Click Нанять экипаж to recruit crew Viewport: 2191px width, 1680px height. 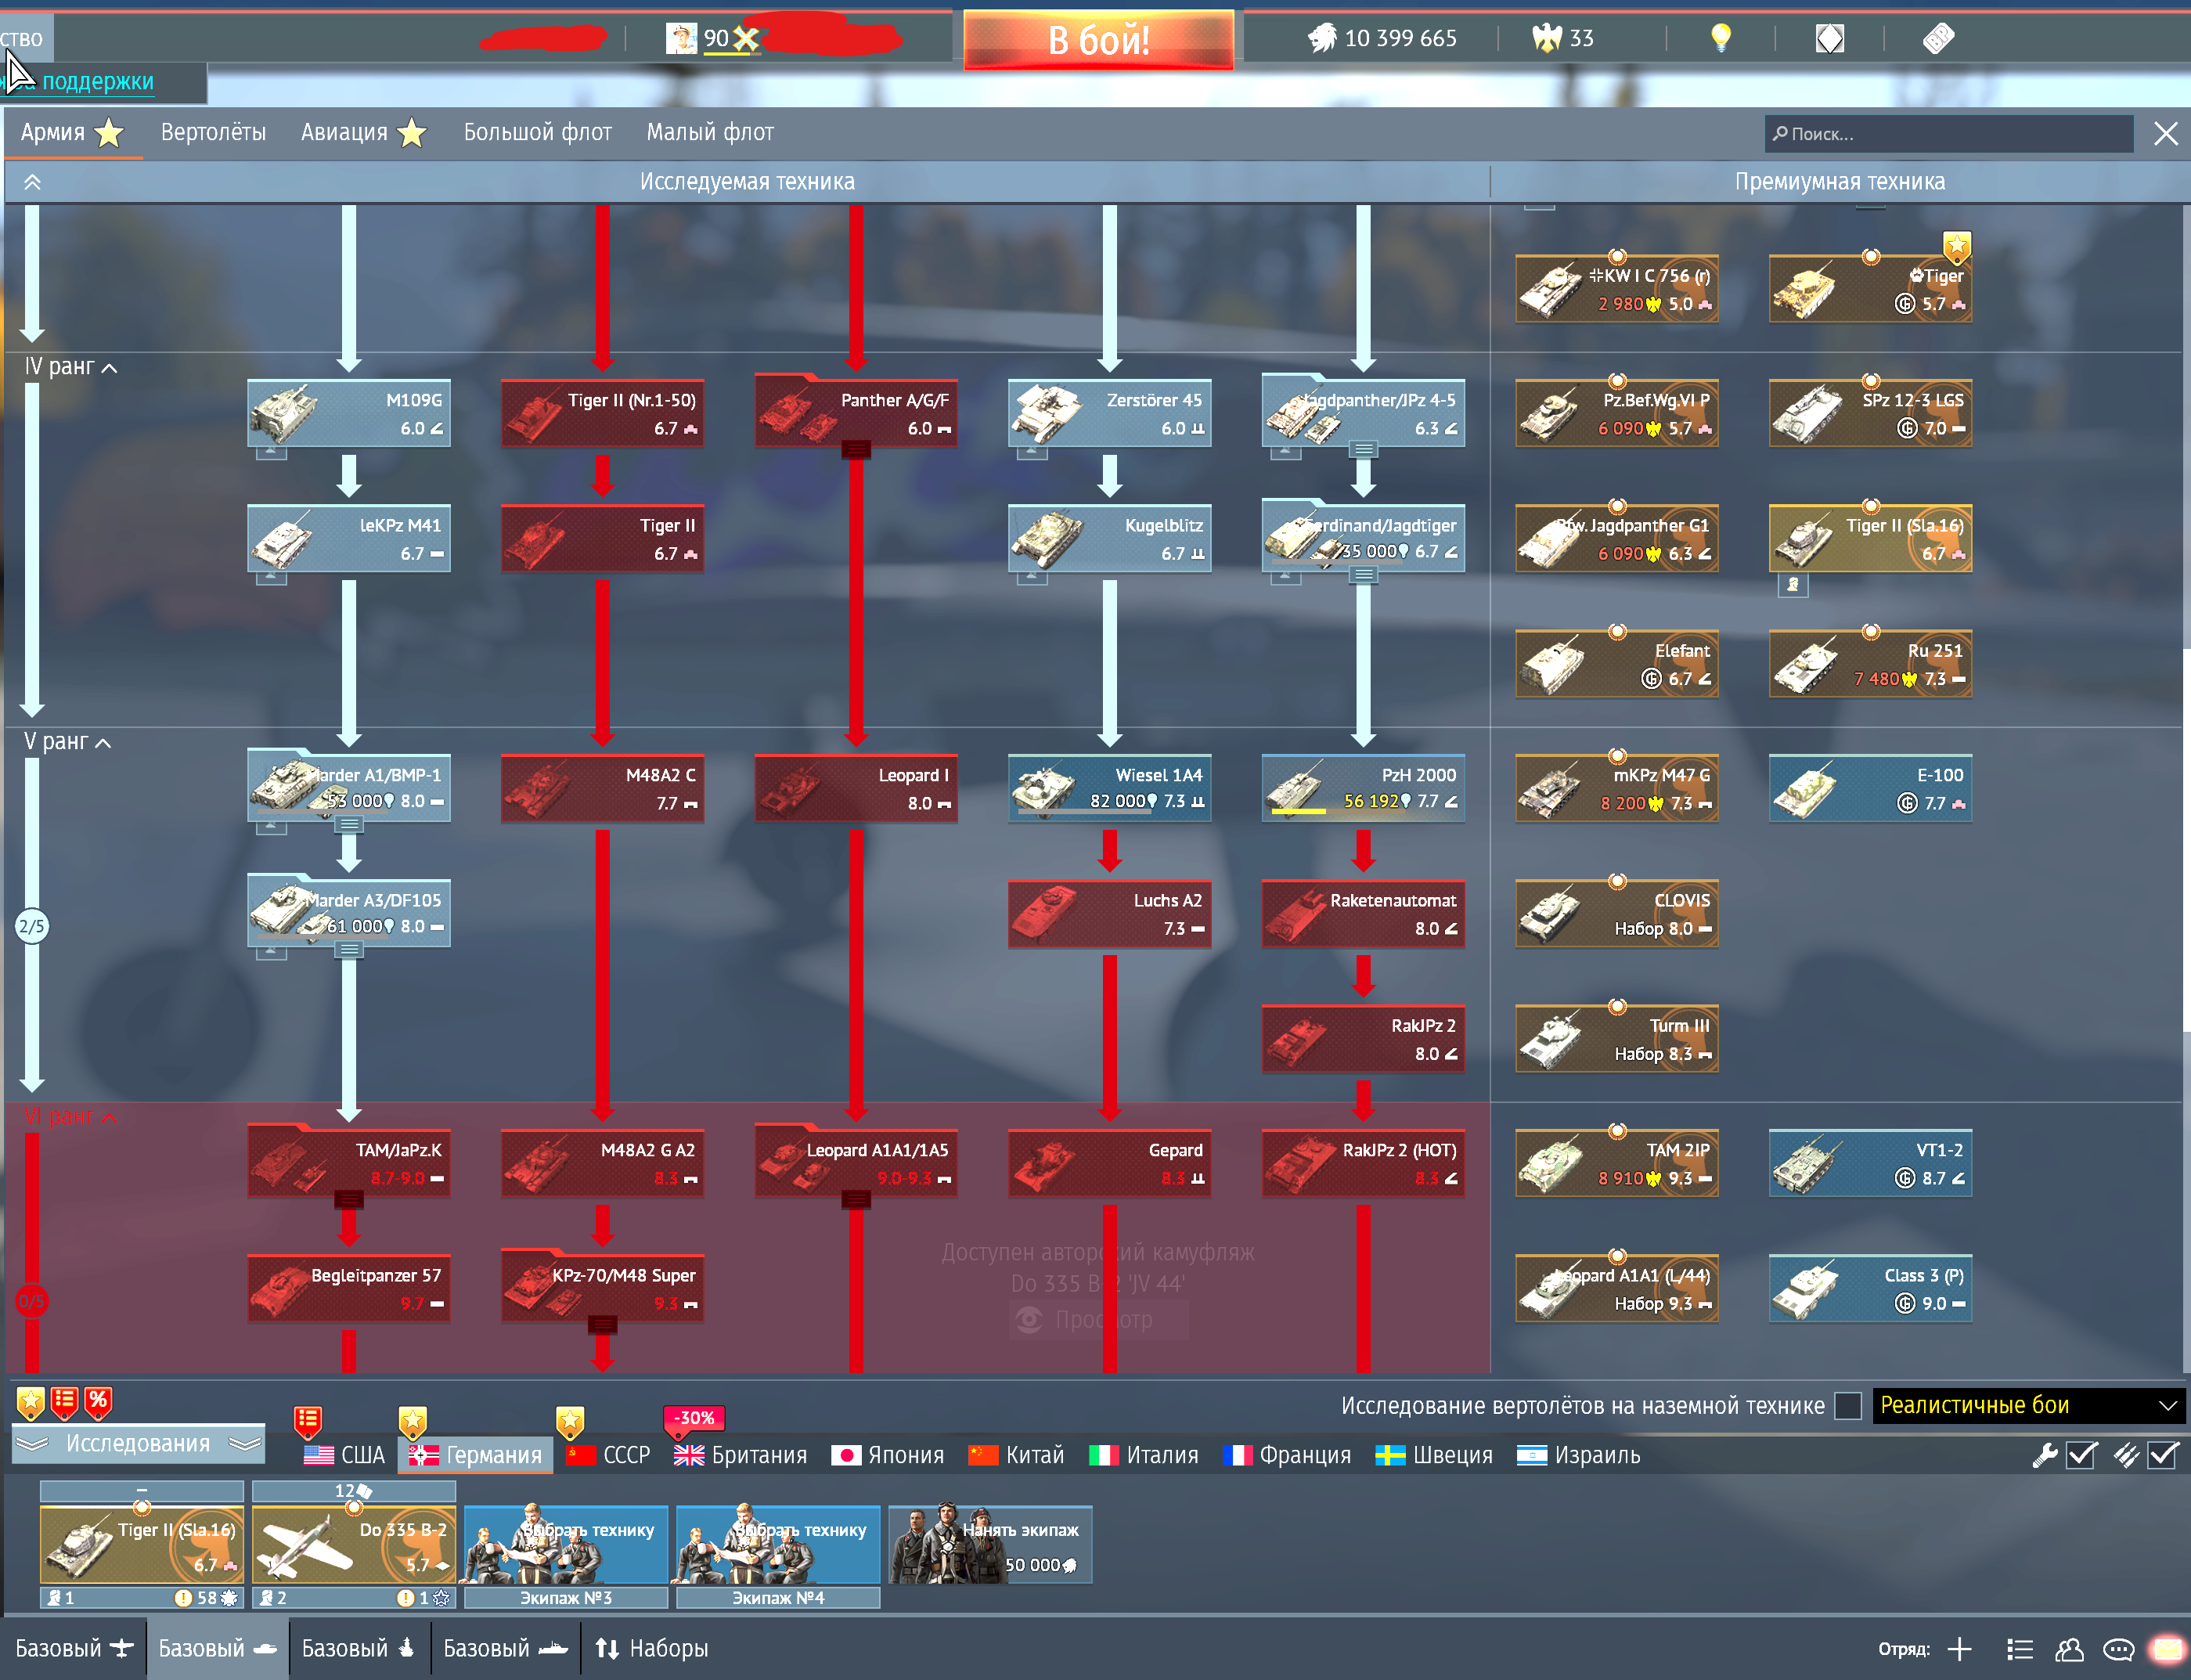pos(990,1544)
